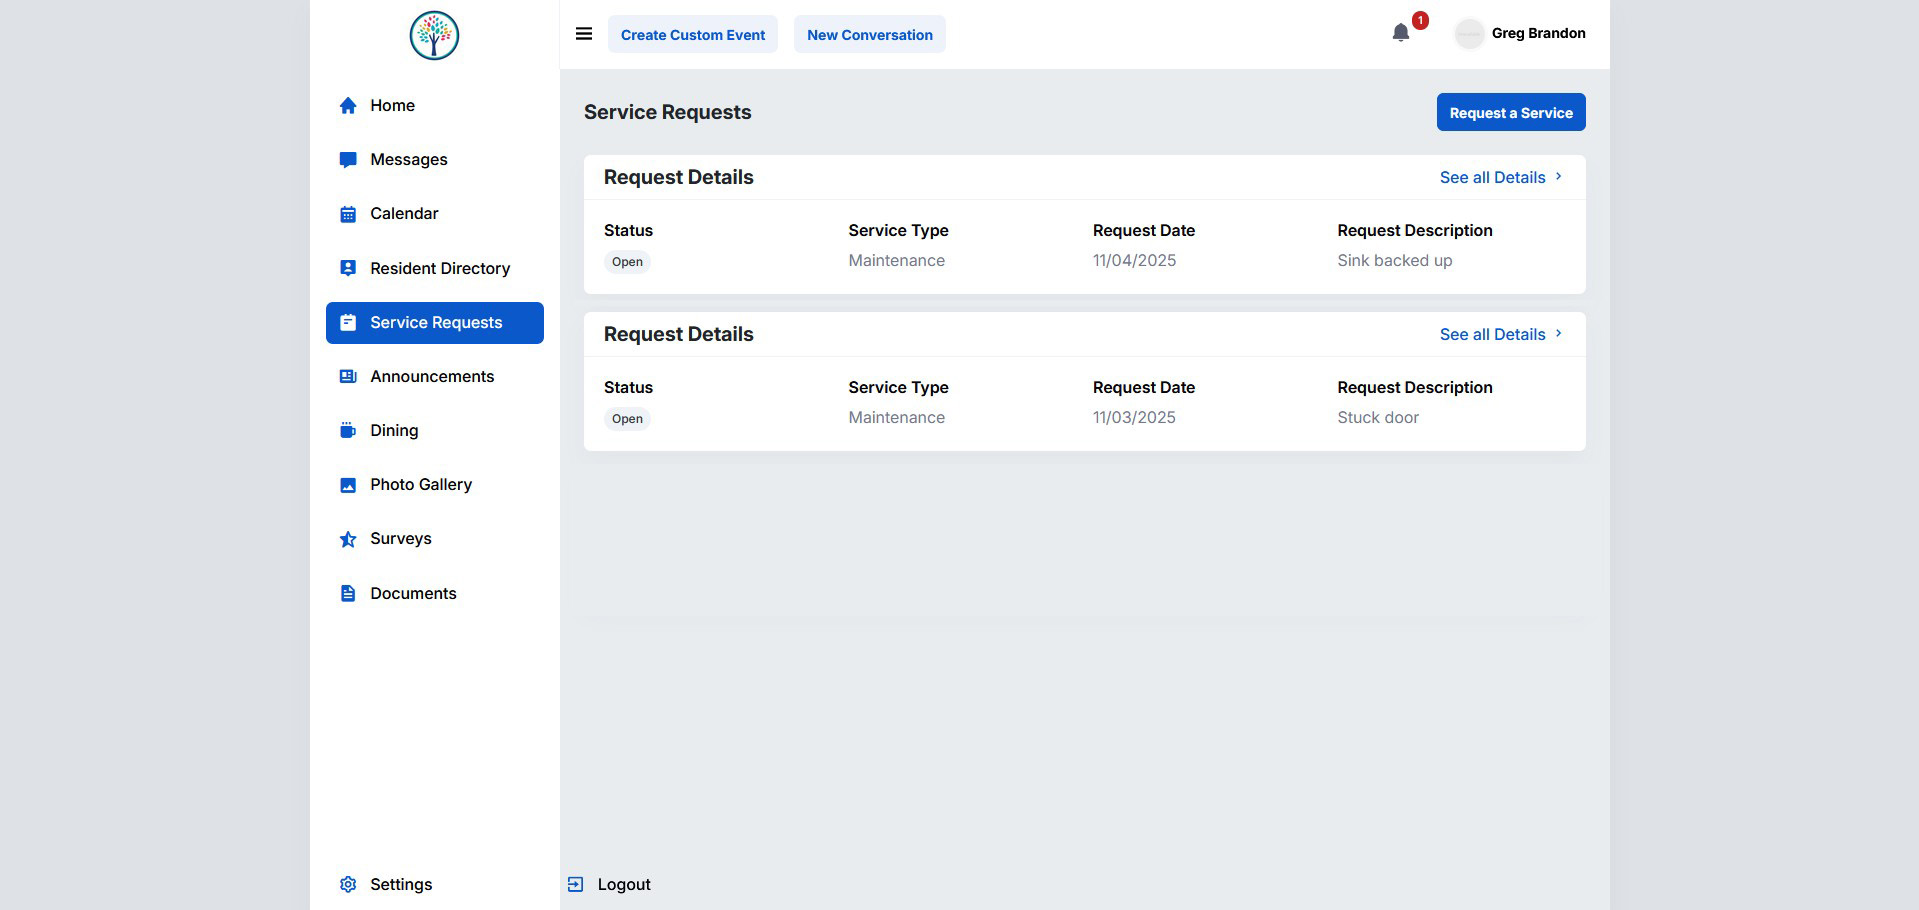Click the Request a Service button
This screenshot has width=1919, height=910.
[x=1511, y=112]
